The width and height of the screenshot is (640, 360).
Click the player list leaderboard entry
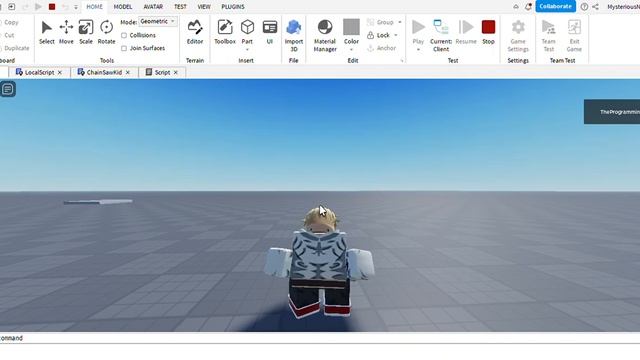[x=612, y=112]
